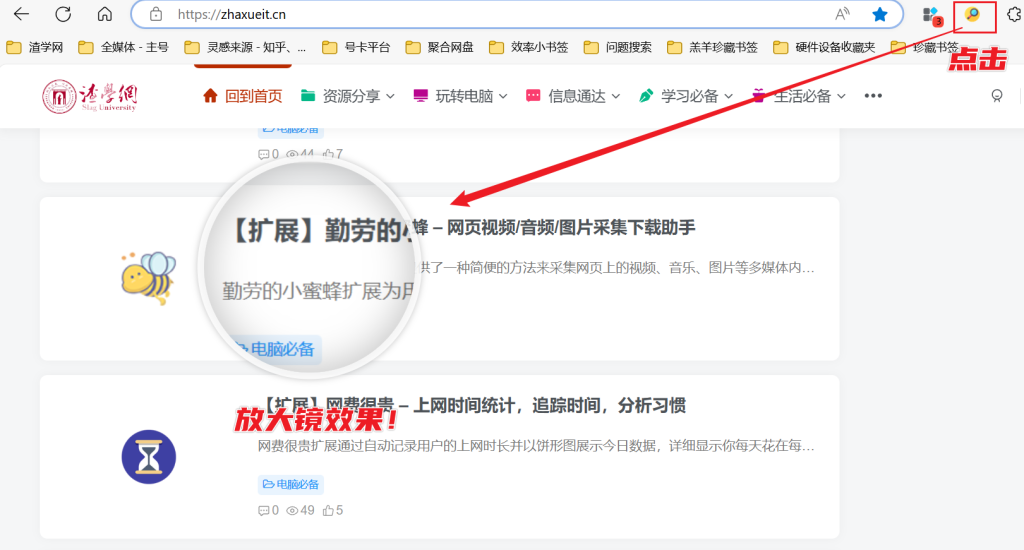View site info via the lock icon

coord(155,14)
